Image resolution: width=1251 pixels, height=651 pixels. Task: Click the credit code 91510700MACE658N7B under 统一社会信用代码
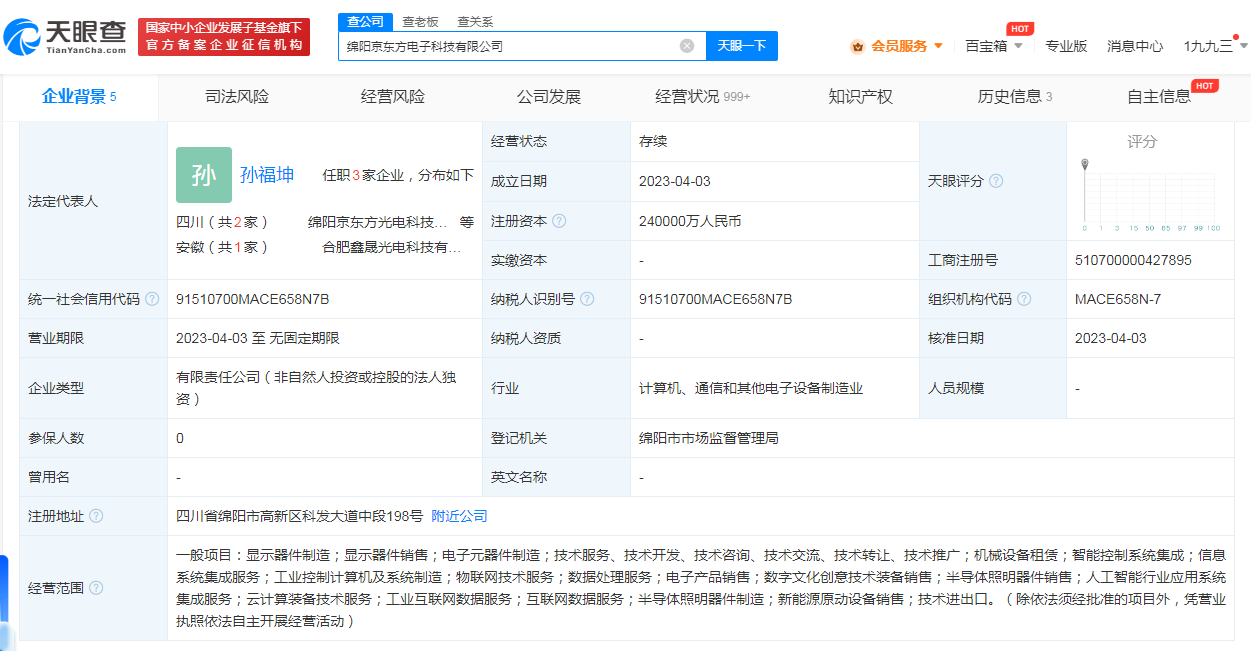click(252, 299)
